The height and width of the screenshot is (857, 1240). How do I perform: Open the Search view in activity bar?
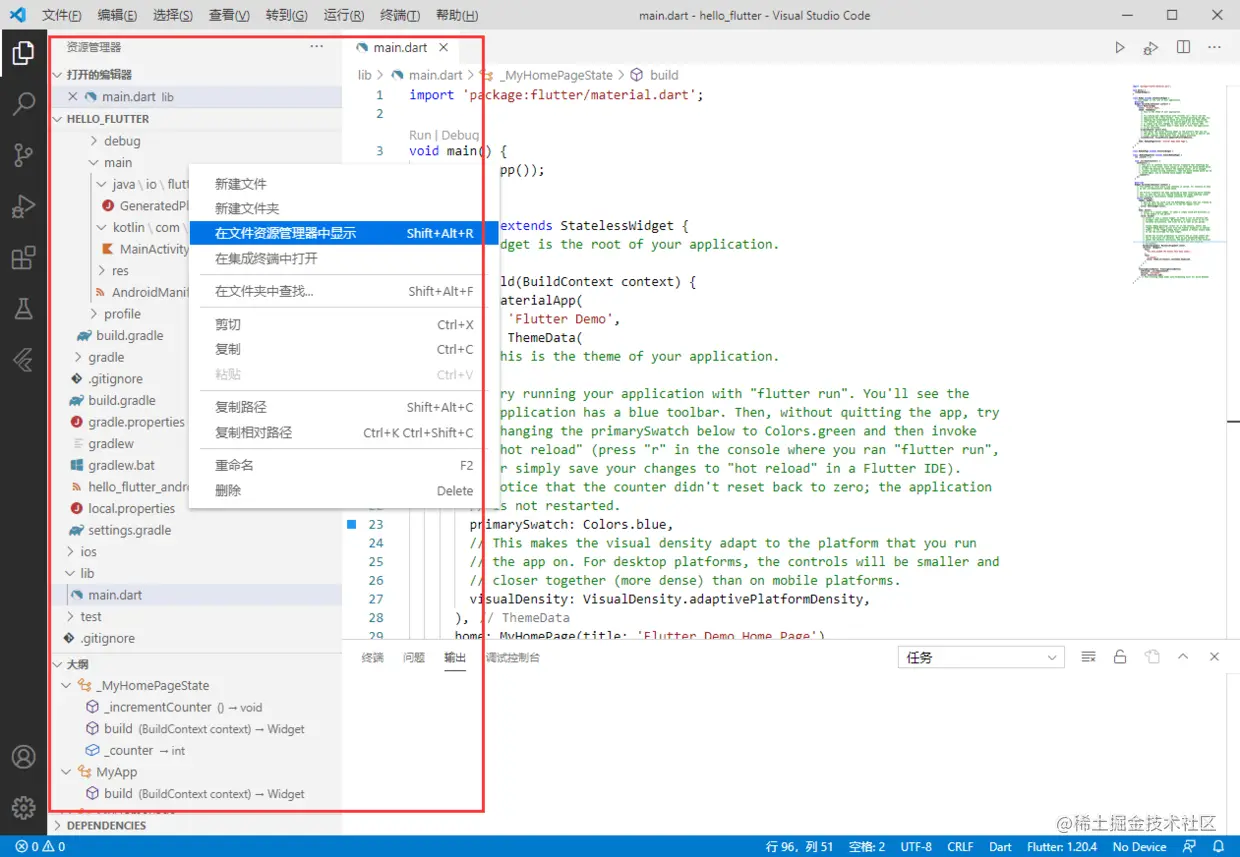tap(23, 104)
